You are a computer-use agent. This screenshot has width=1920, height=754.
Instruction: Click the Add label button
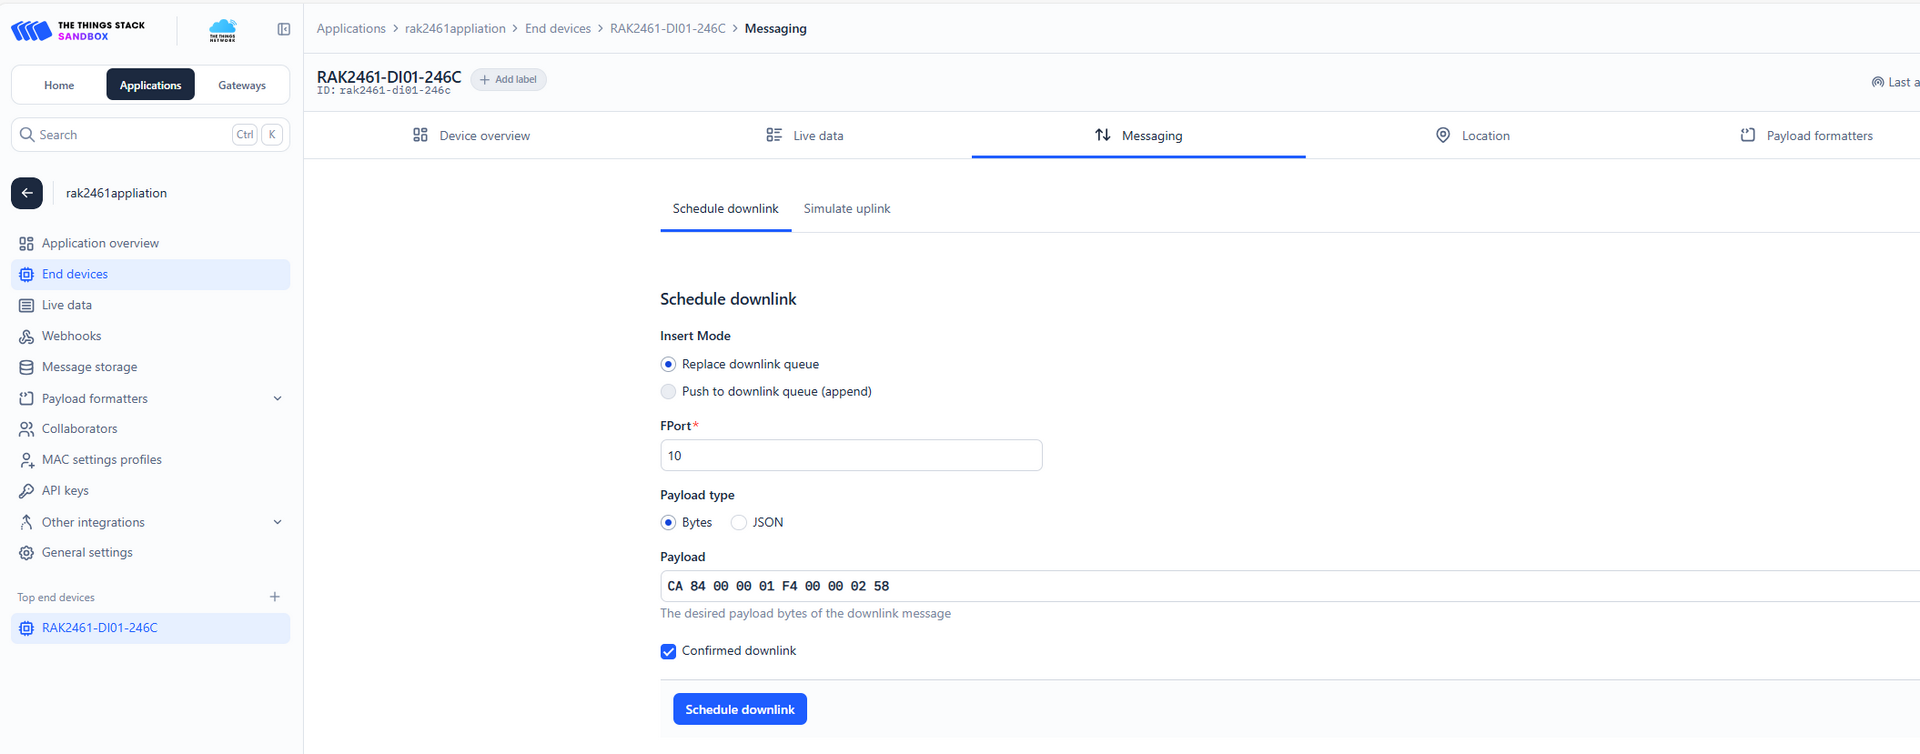pos(508,80)
